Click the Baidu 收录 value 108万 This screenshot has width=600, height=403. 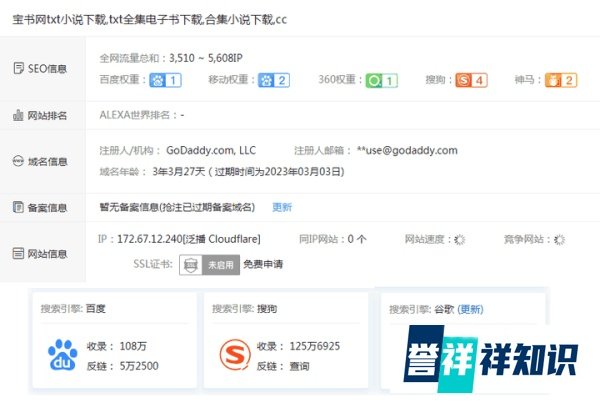[x=133, y=346]
